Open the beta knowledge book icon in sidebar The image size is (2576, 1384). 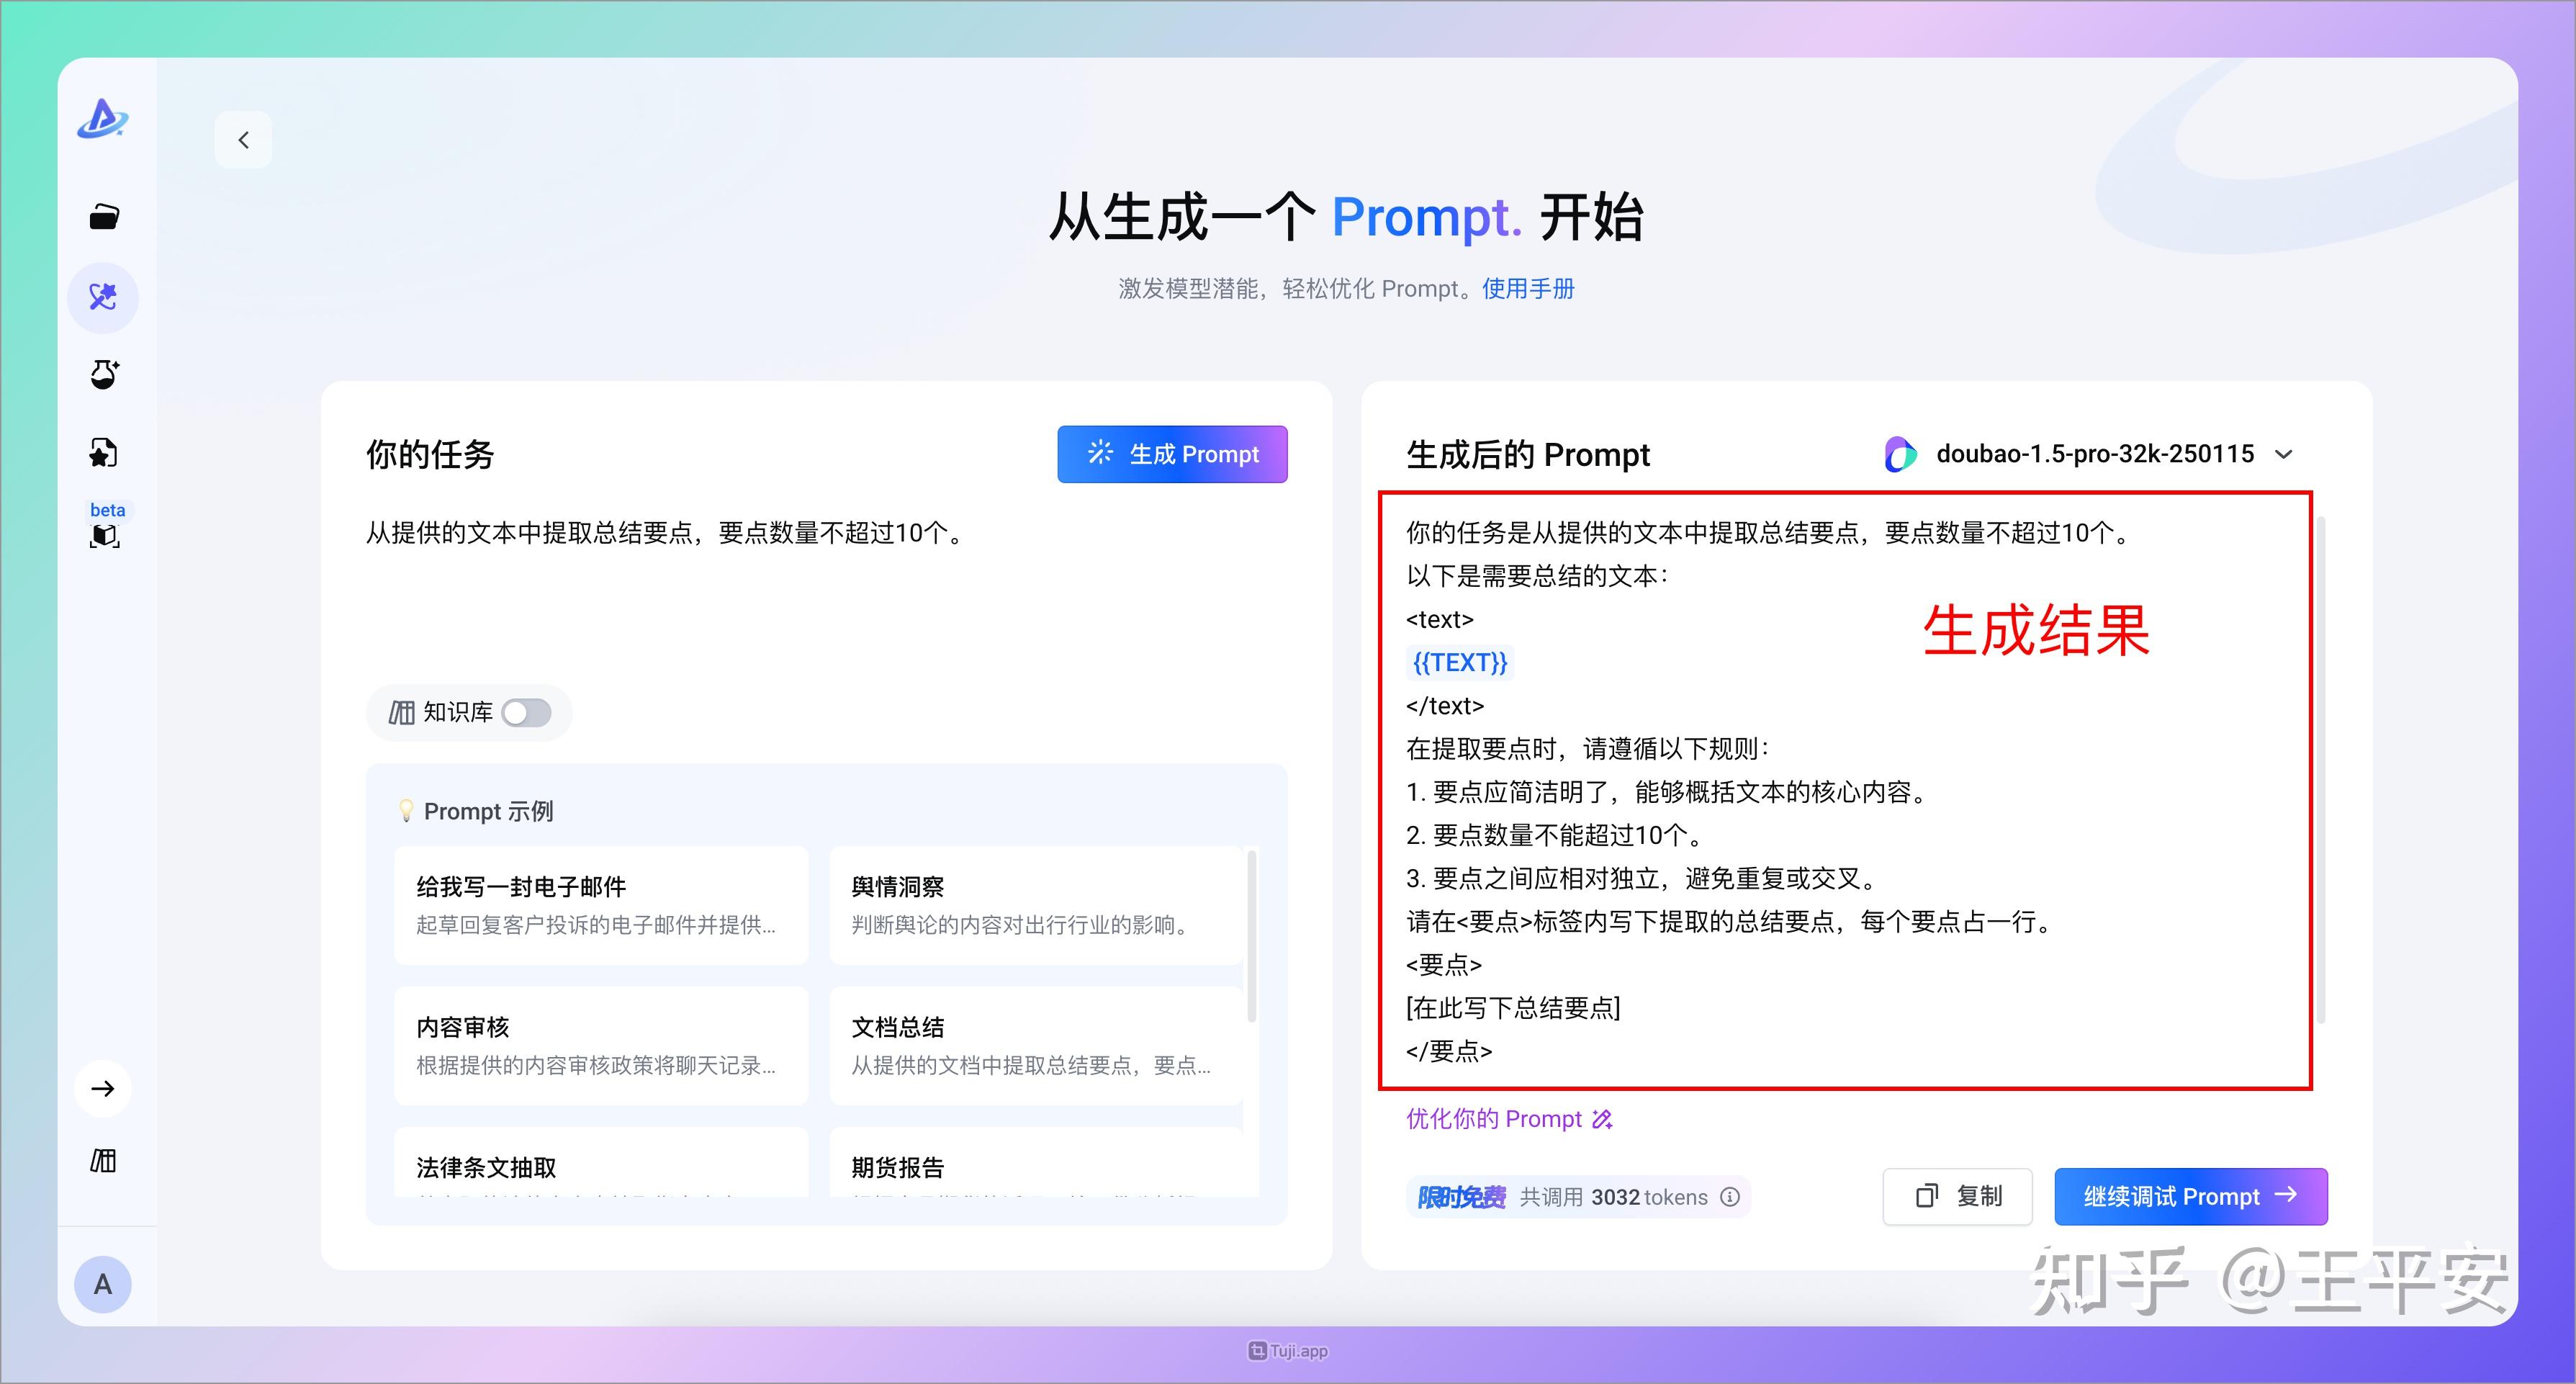coord(106,534)
